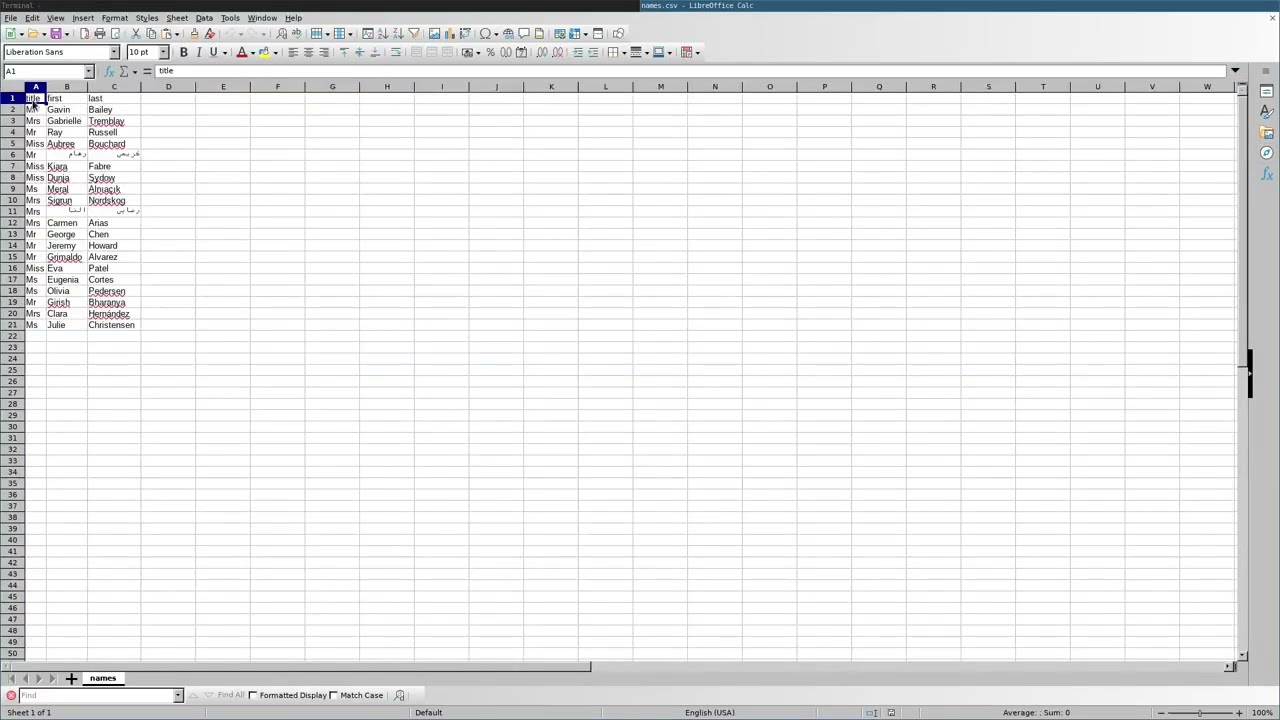Select the cell containing Tremblay
Image resolution: width=1280 pixels, height=720 pixels.
click(x=114, y=121)
